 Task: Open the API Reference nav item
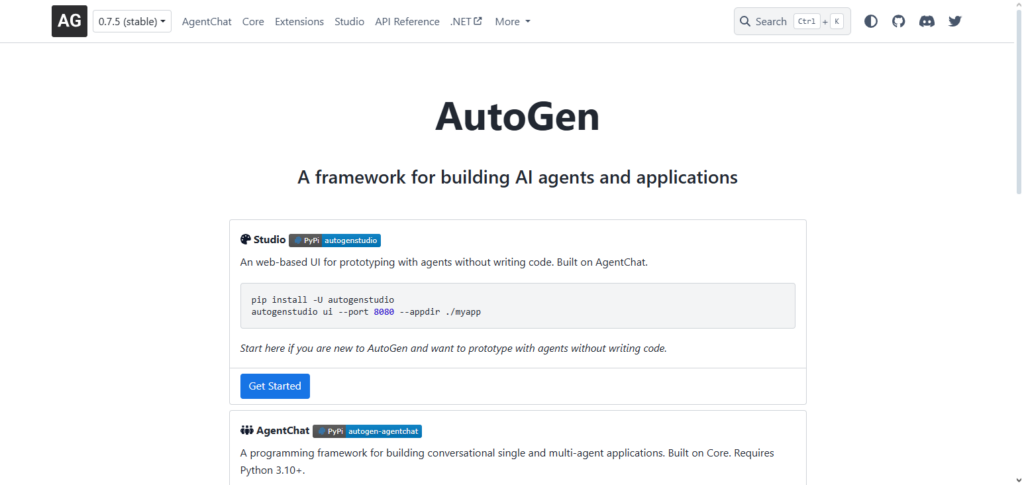coord(407,22)
